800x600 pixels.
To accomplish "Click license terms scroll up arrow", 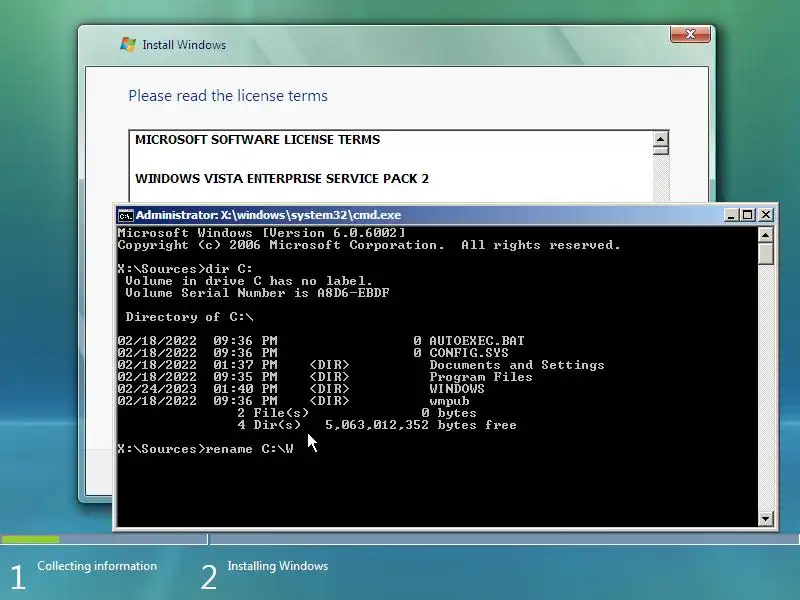I will pyautogui.click(x=660, y=139).
